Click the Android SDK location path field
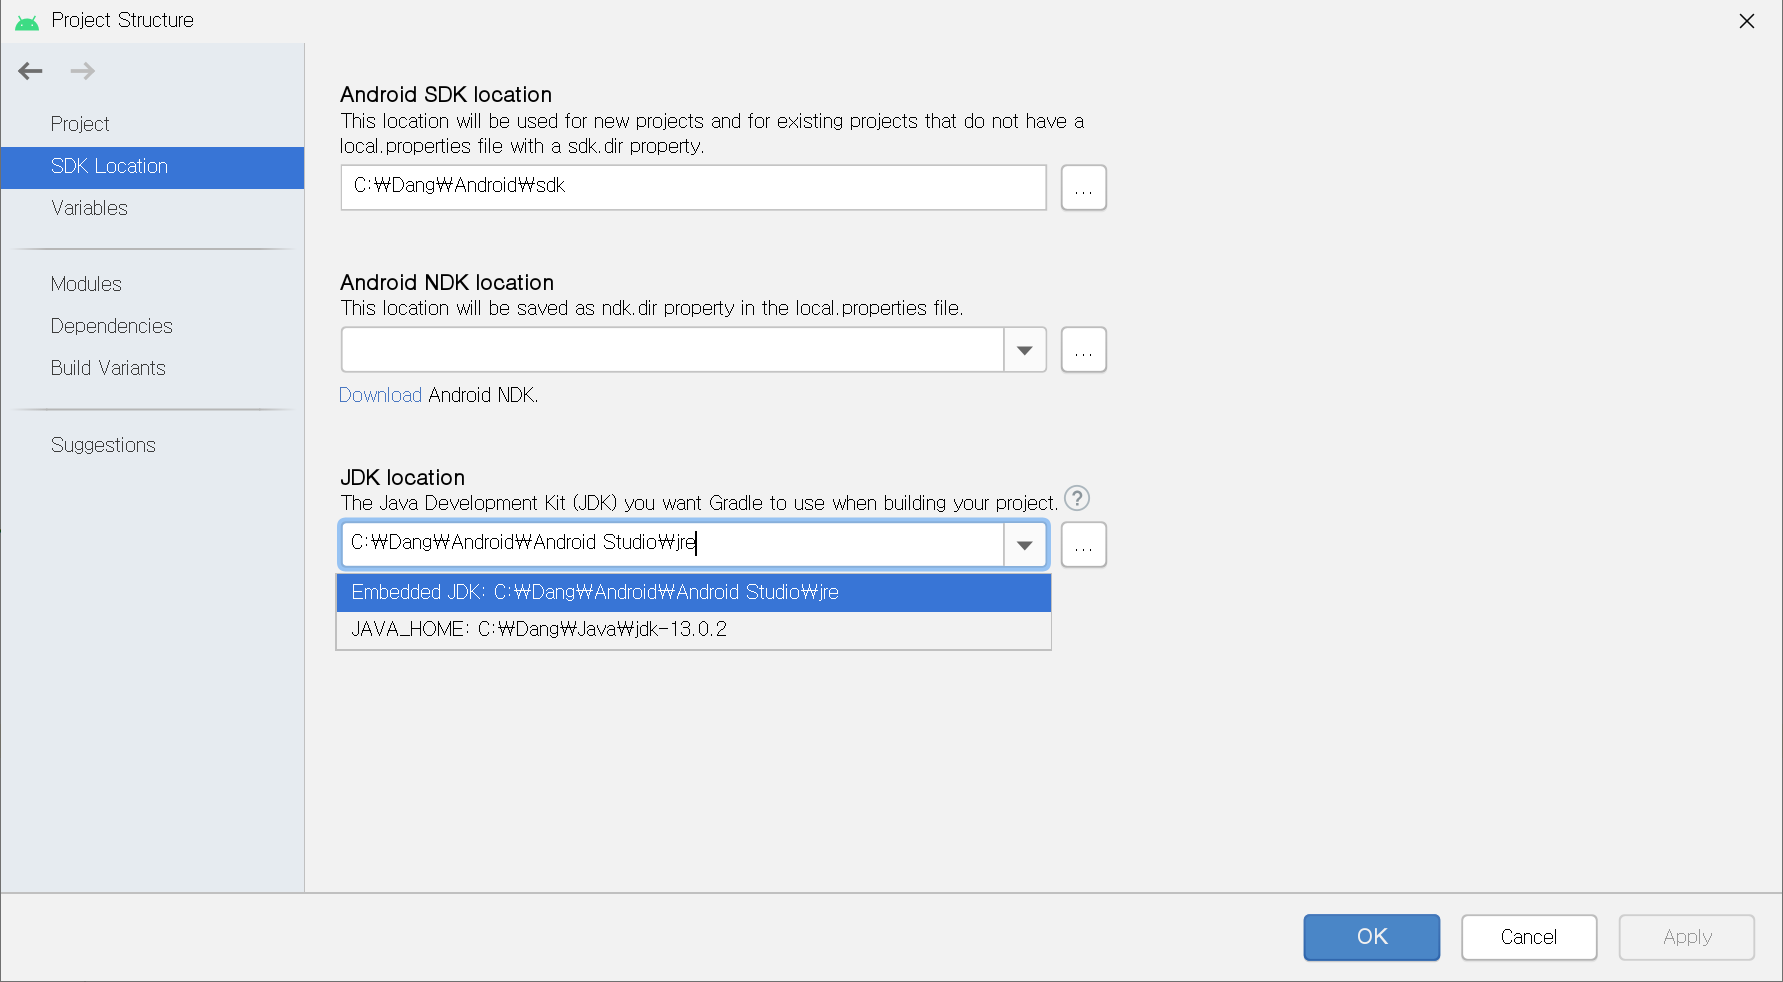The height and width of the screenshot is (982, 1783). click(x=693, y=187)
